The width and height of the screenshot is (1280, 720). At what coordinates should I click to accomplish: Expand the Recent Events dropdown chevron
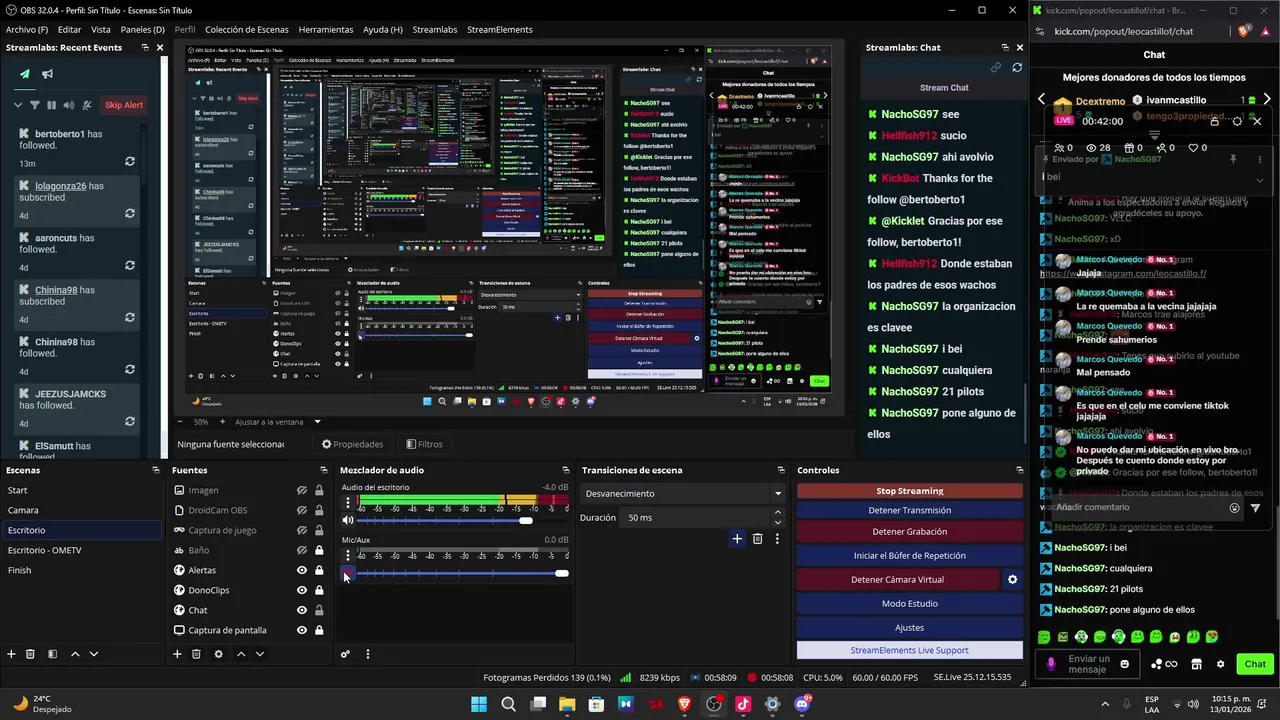point(17,105)
